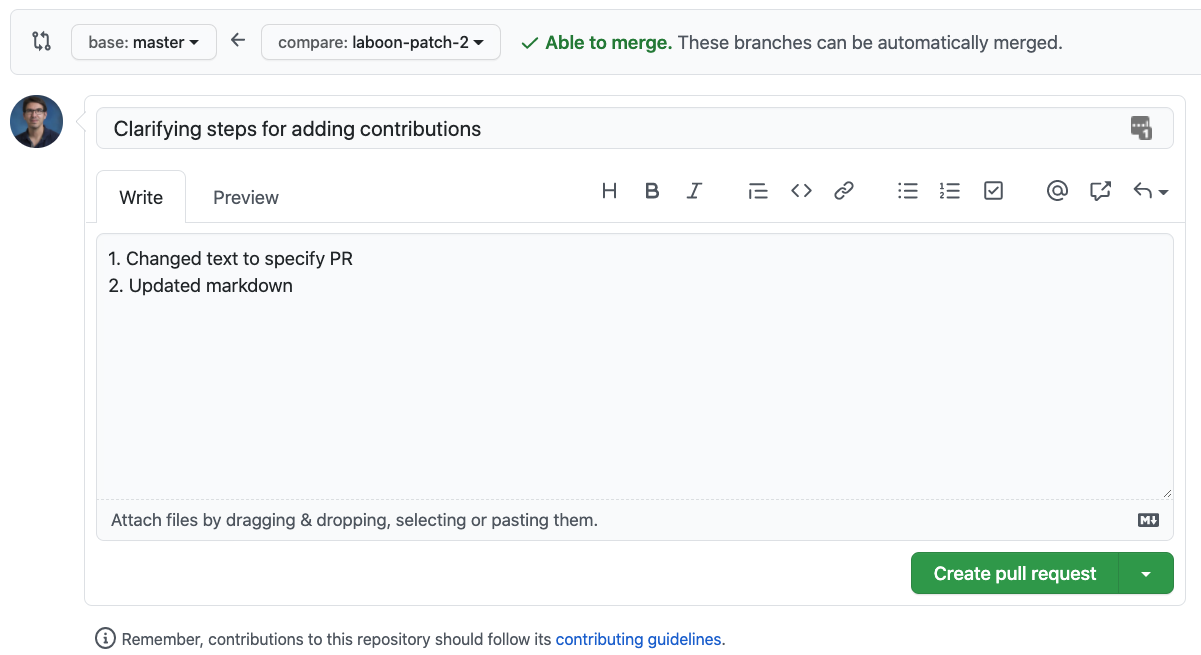
Task: Insert code formatting from the toolbar
Action: (x=800, y=190)
